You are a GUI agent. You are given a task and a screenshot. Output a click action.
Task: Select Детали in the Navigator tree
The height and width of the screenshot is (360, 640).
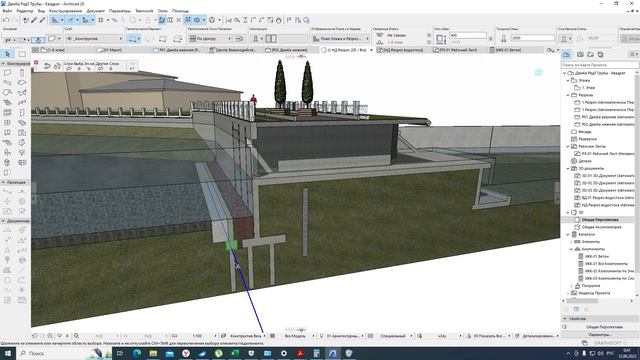pos(585,161)
